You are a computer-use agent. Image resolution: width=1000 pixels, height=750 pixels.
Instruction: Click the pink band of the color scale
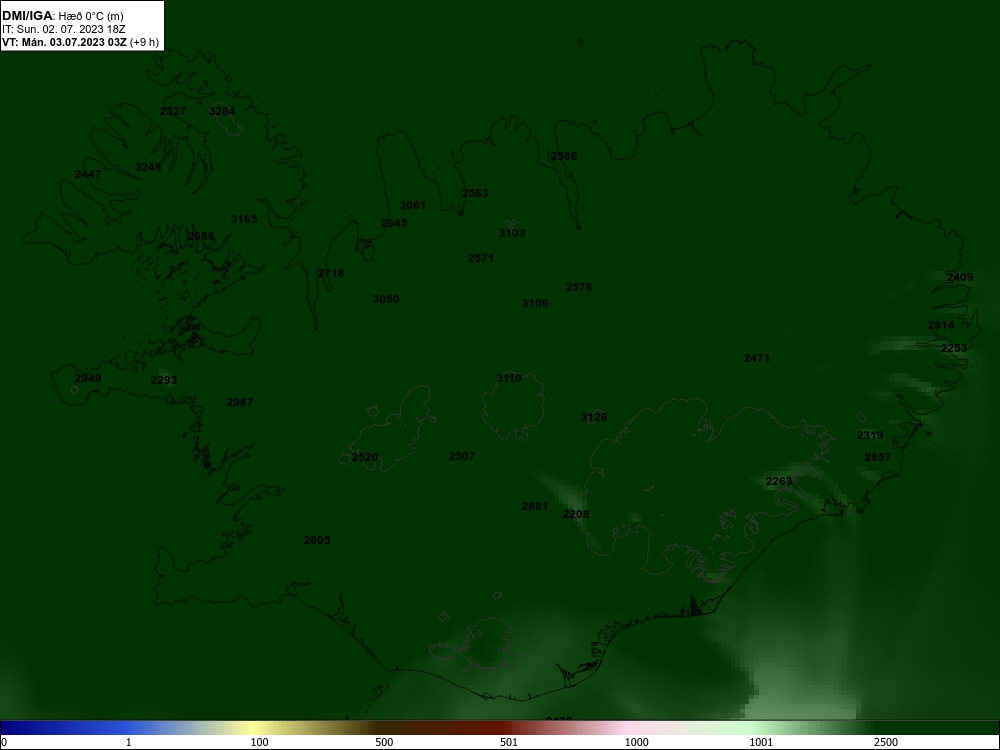point(628,728)
